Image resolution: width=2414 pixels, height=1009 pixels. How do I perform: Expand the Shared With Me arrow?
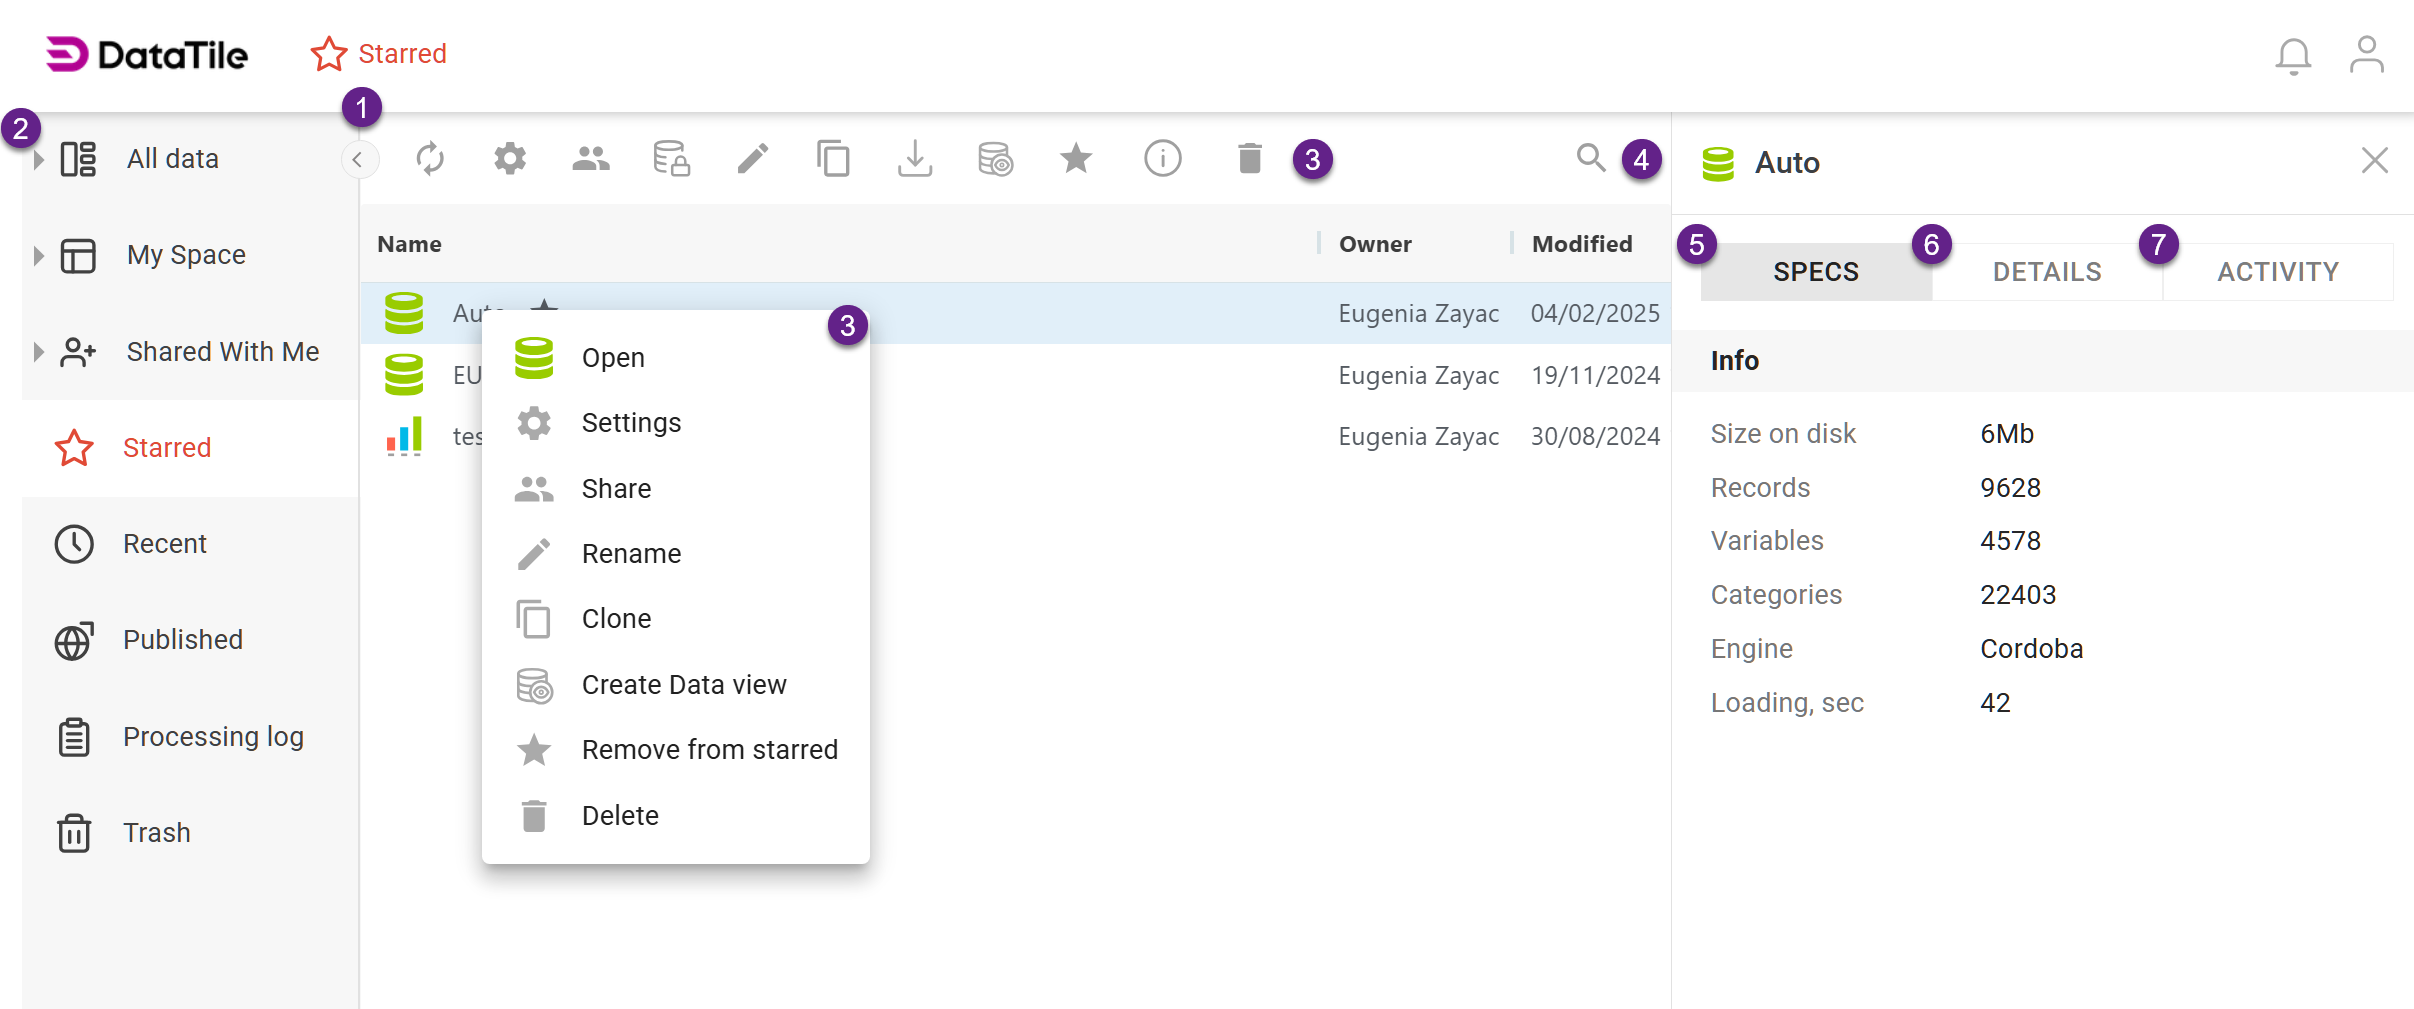point(39,352)
